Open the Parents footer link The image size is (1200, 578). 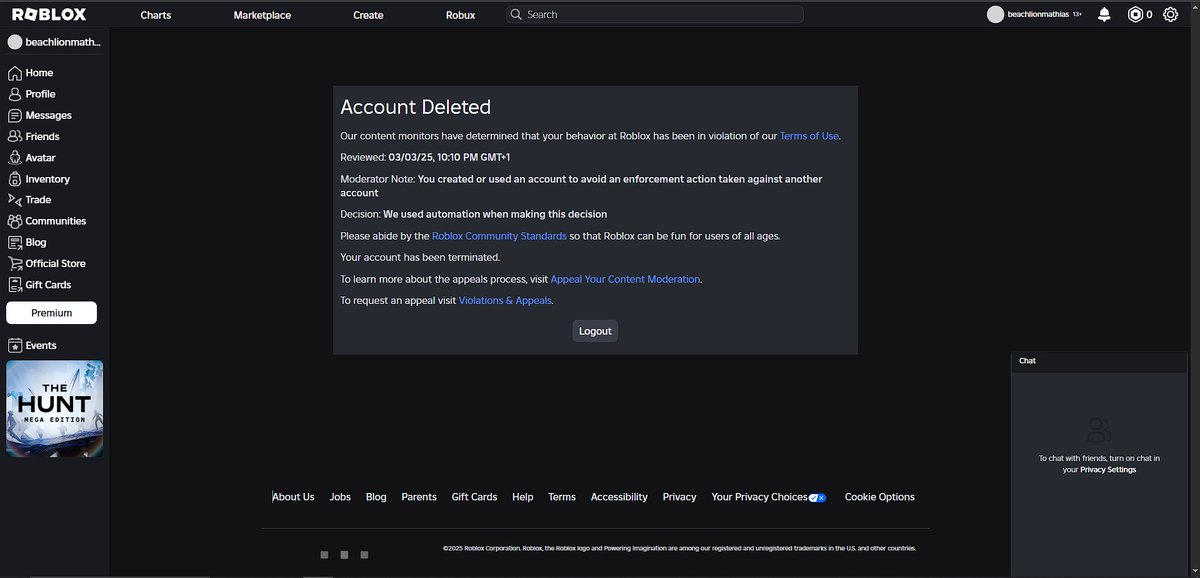[x=419, y=497]
